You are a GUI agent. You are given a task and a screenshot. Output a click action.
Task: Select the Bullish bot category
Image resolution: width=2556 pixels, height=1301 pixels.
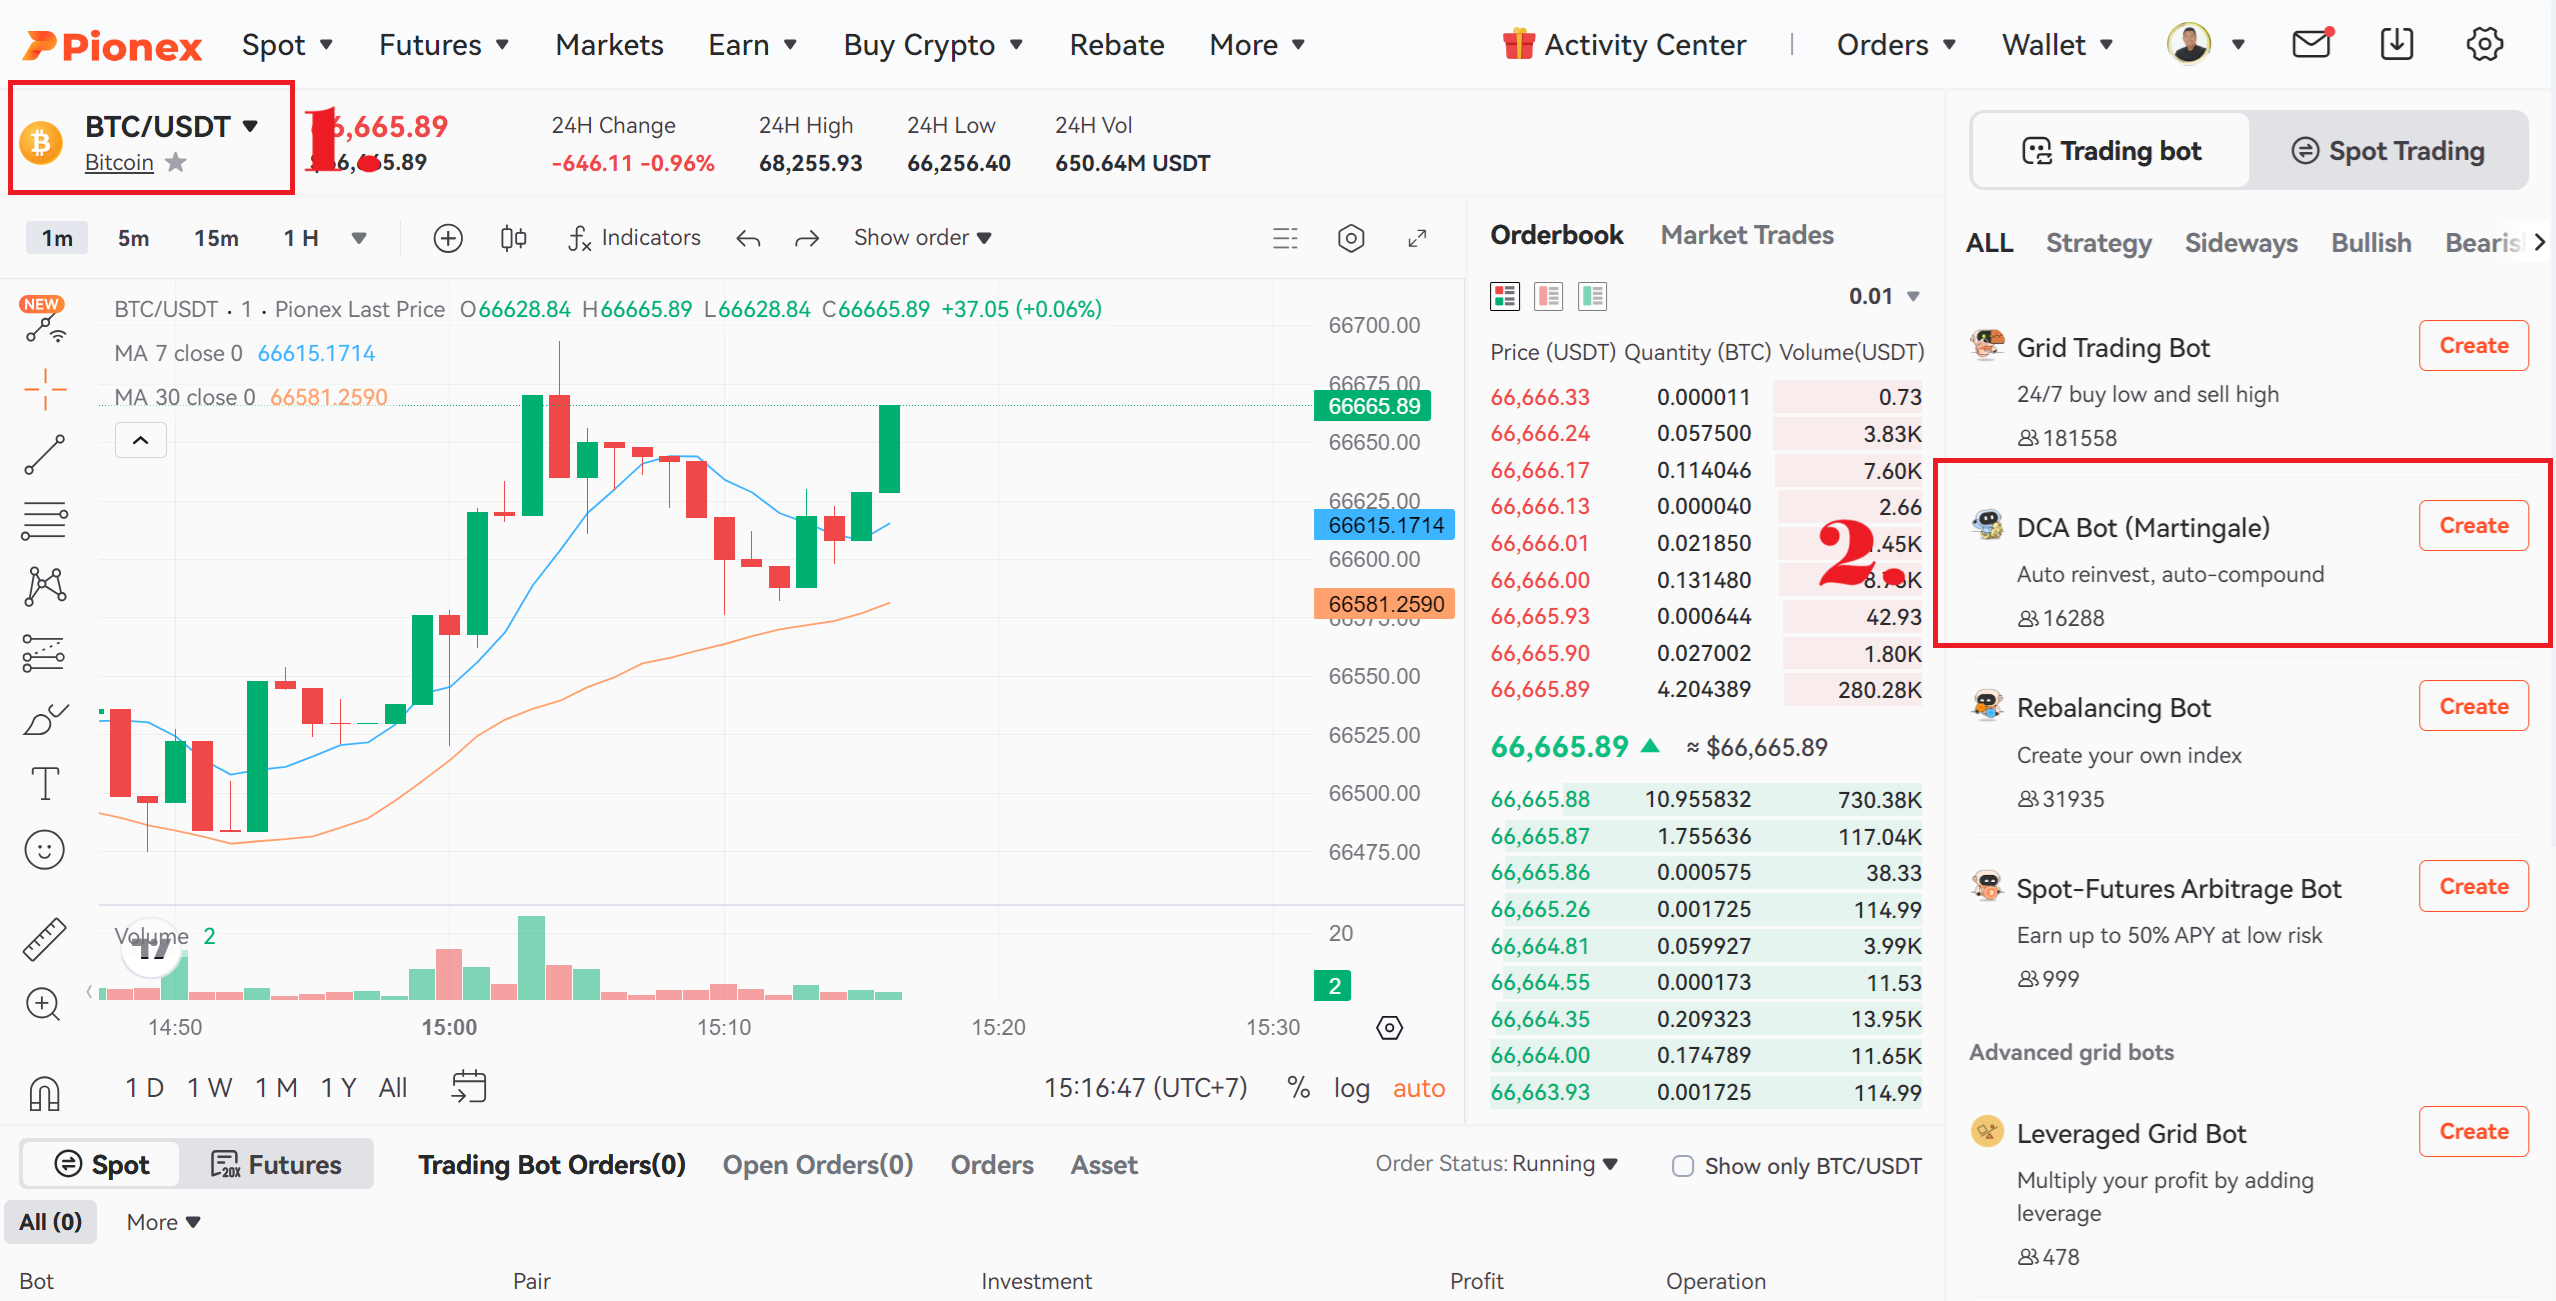pos(2371,243)
